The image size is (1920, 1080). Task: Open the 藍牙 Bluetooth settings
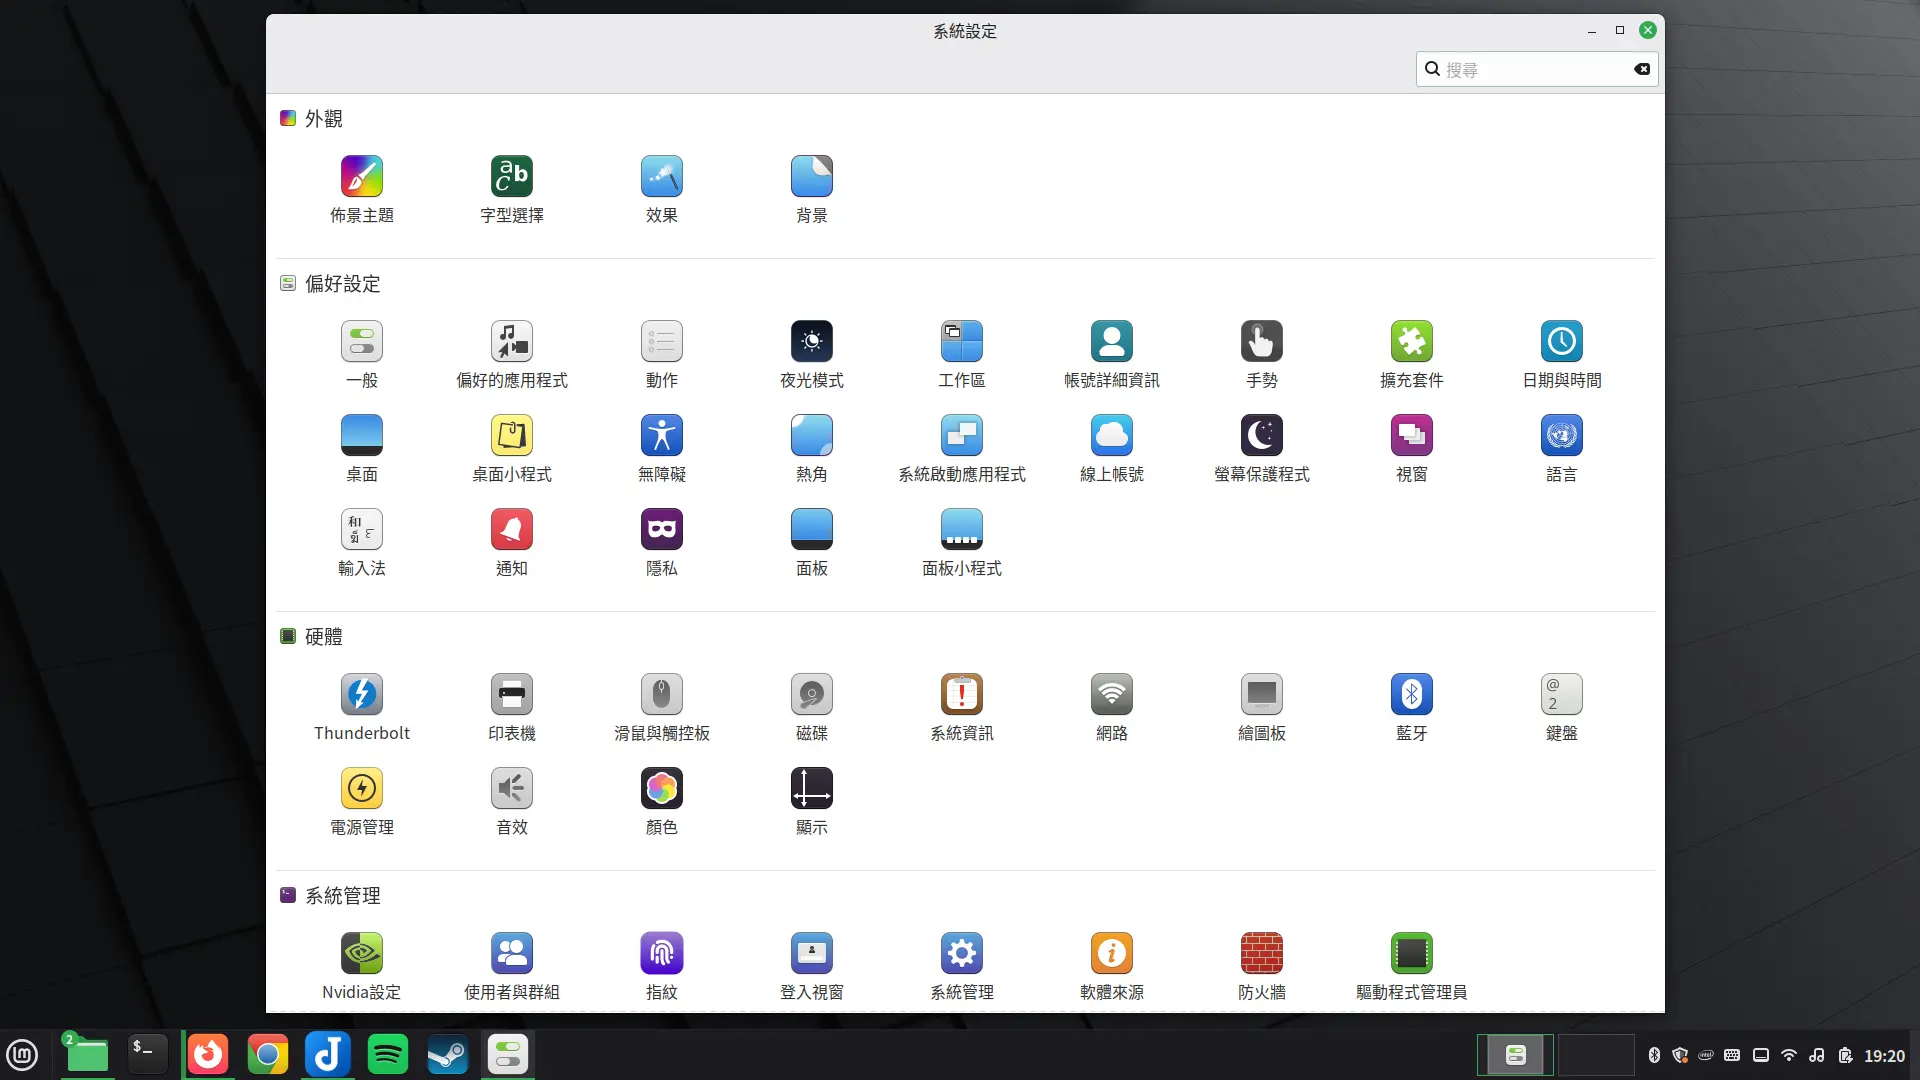1411,705
